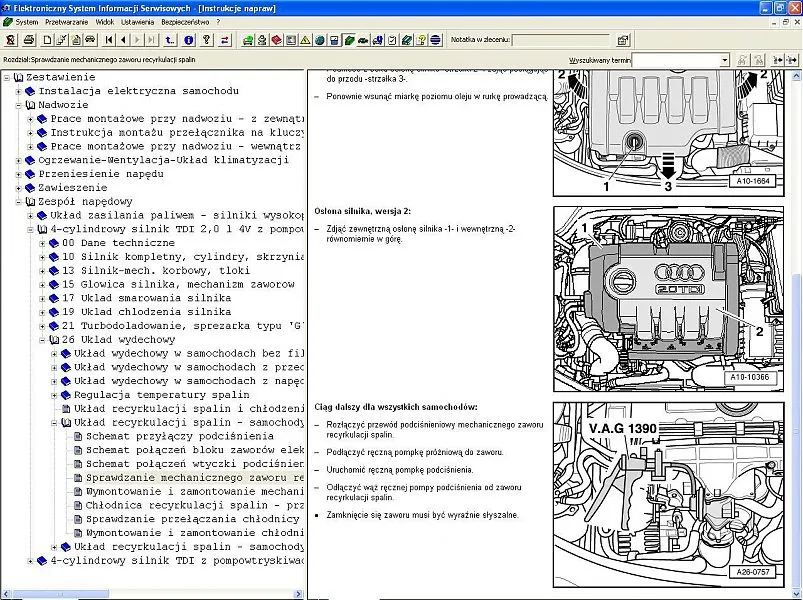Go to first page with the toolbar arrow
803x600 pixels.
click(108, 40)
